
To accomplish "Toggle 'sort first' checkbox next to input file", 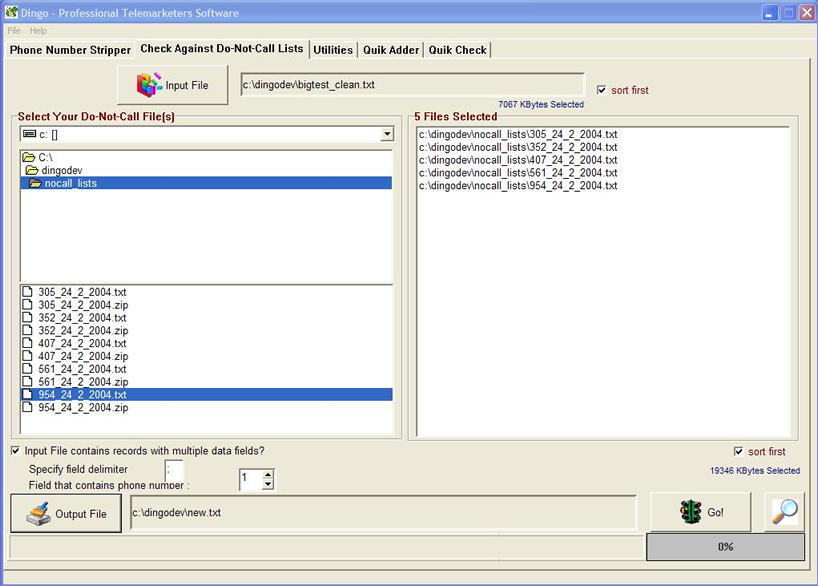I will pos(602,90).
